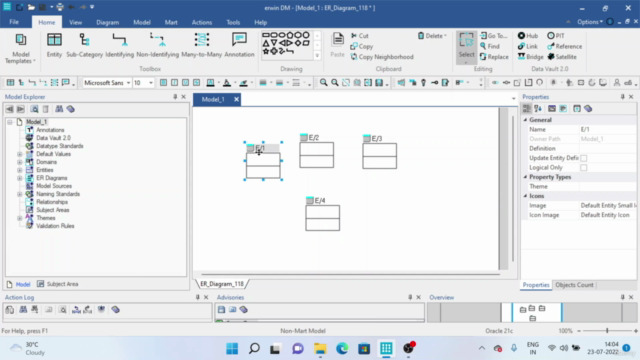Switch to the Tools ribbon tab
This screenshot has height=360, width=640.
pyautogui.click(x=233, y=22)
